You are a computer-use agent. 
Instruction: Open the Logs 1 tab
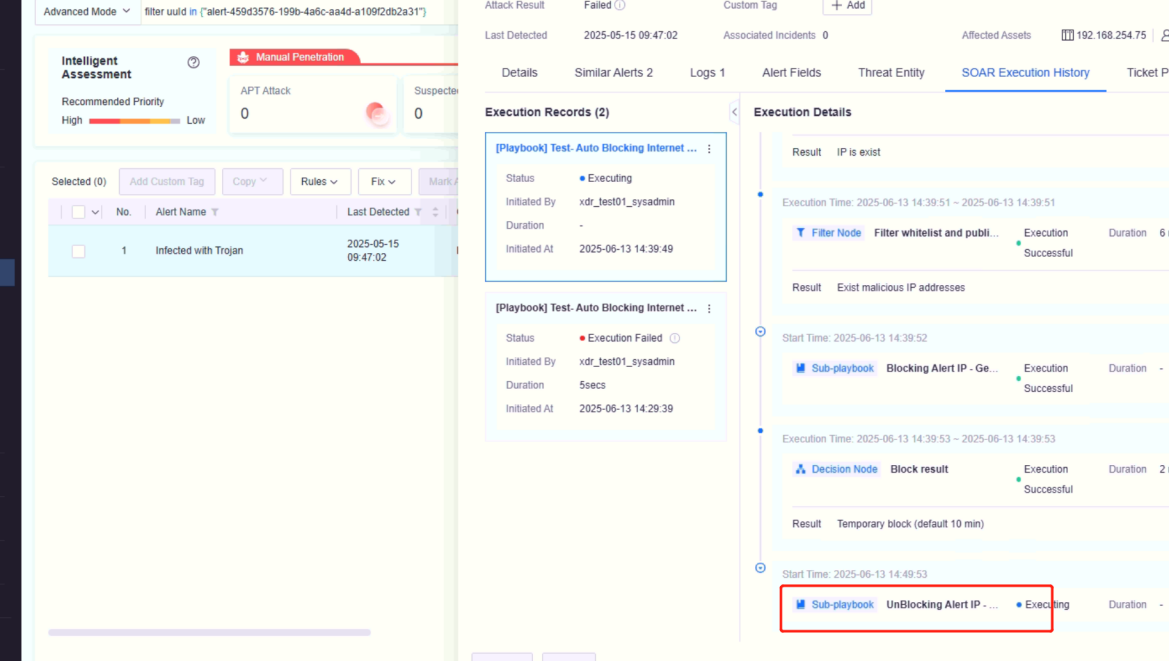707,72
